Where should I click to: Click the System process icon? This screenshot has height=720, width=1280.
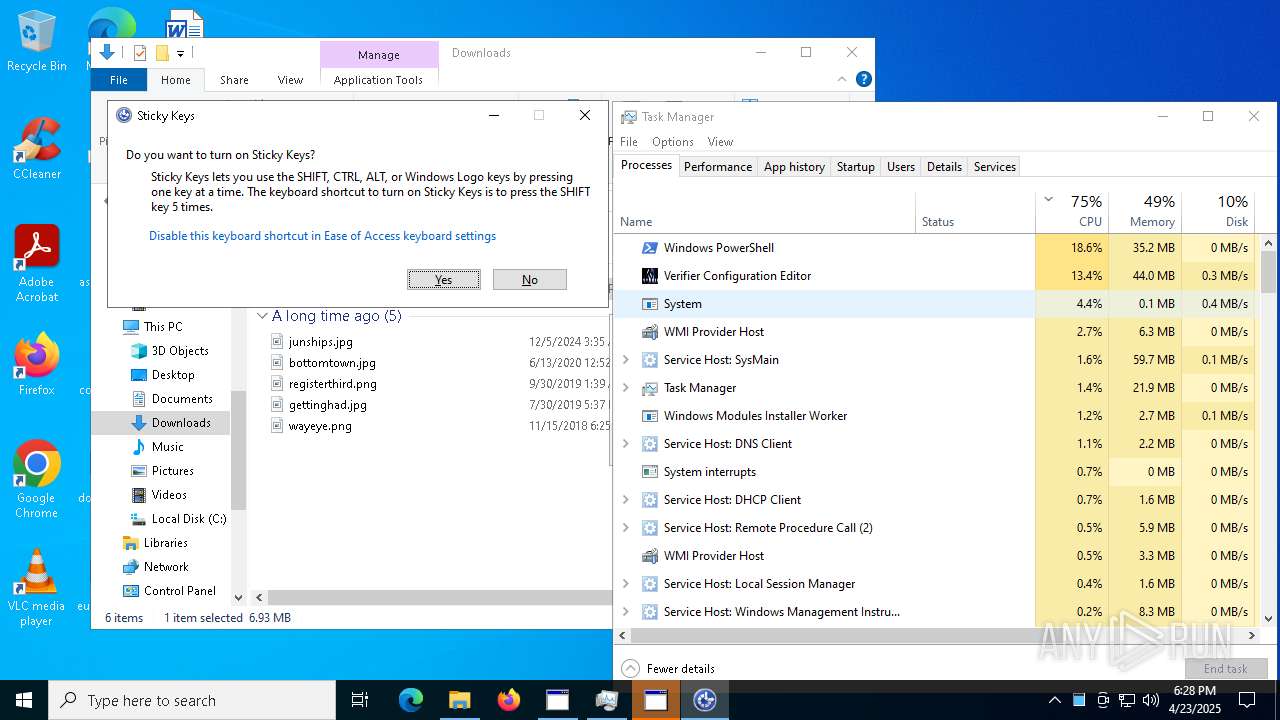pos(650,304)
